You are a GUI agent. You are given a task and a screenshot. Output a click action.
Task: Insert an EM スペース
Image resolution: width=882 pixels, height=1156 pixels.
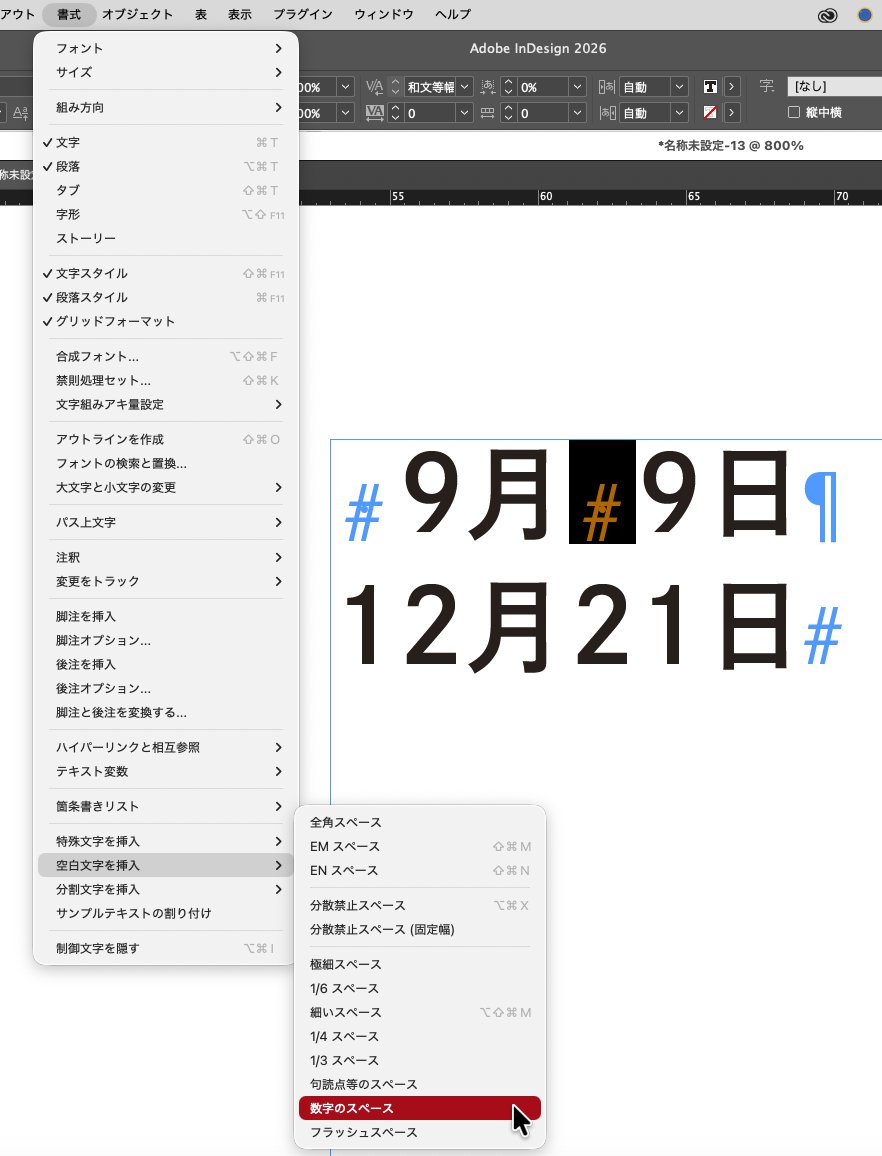420,846
